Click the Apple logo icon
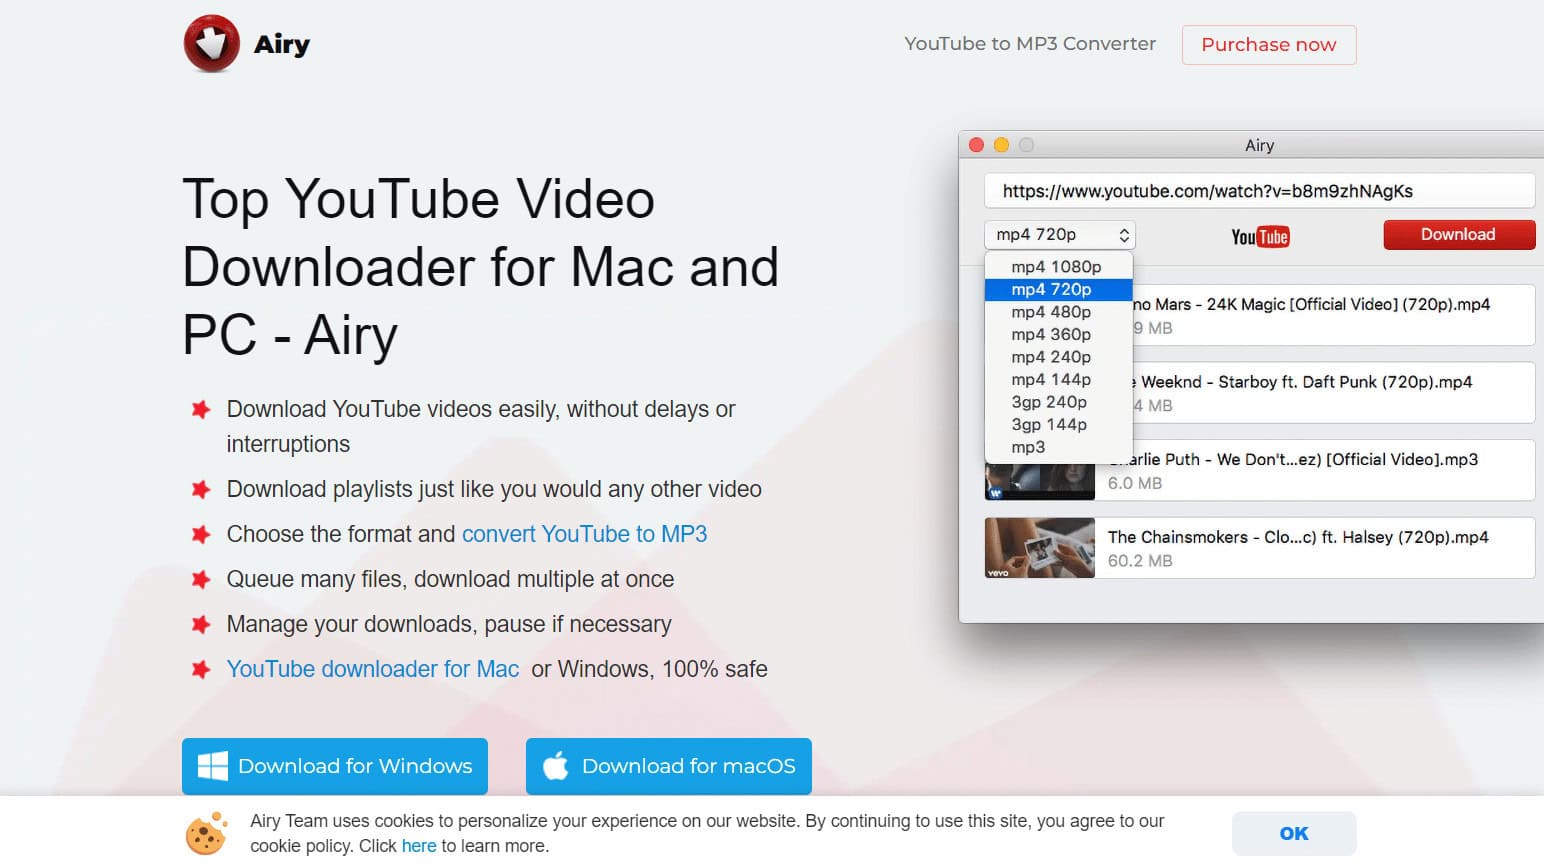Screen dimensions: 1544x865 pos(556,766)
